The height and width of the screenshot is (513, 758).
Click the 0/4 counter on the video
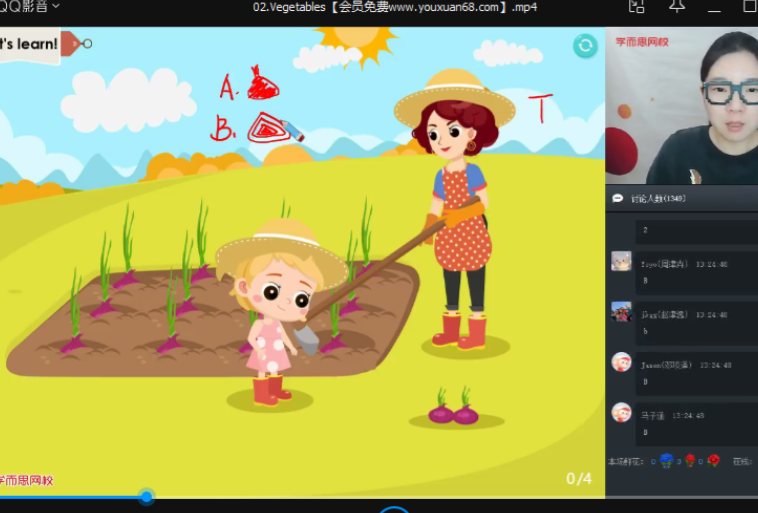[x=579, y=478]
